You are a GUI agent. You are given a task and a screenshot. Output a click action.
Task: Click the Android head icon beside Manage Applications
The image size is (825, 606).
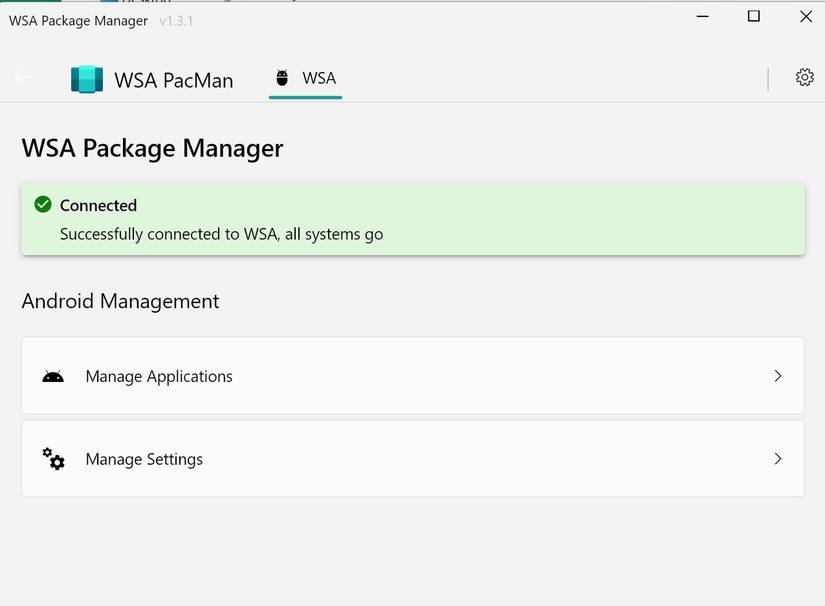pos(53,376)
